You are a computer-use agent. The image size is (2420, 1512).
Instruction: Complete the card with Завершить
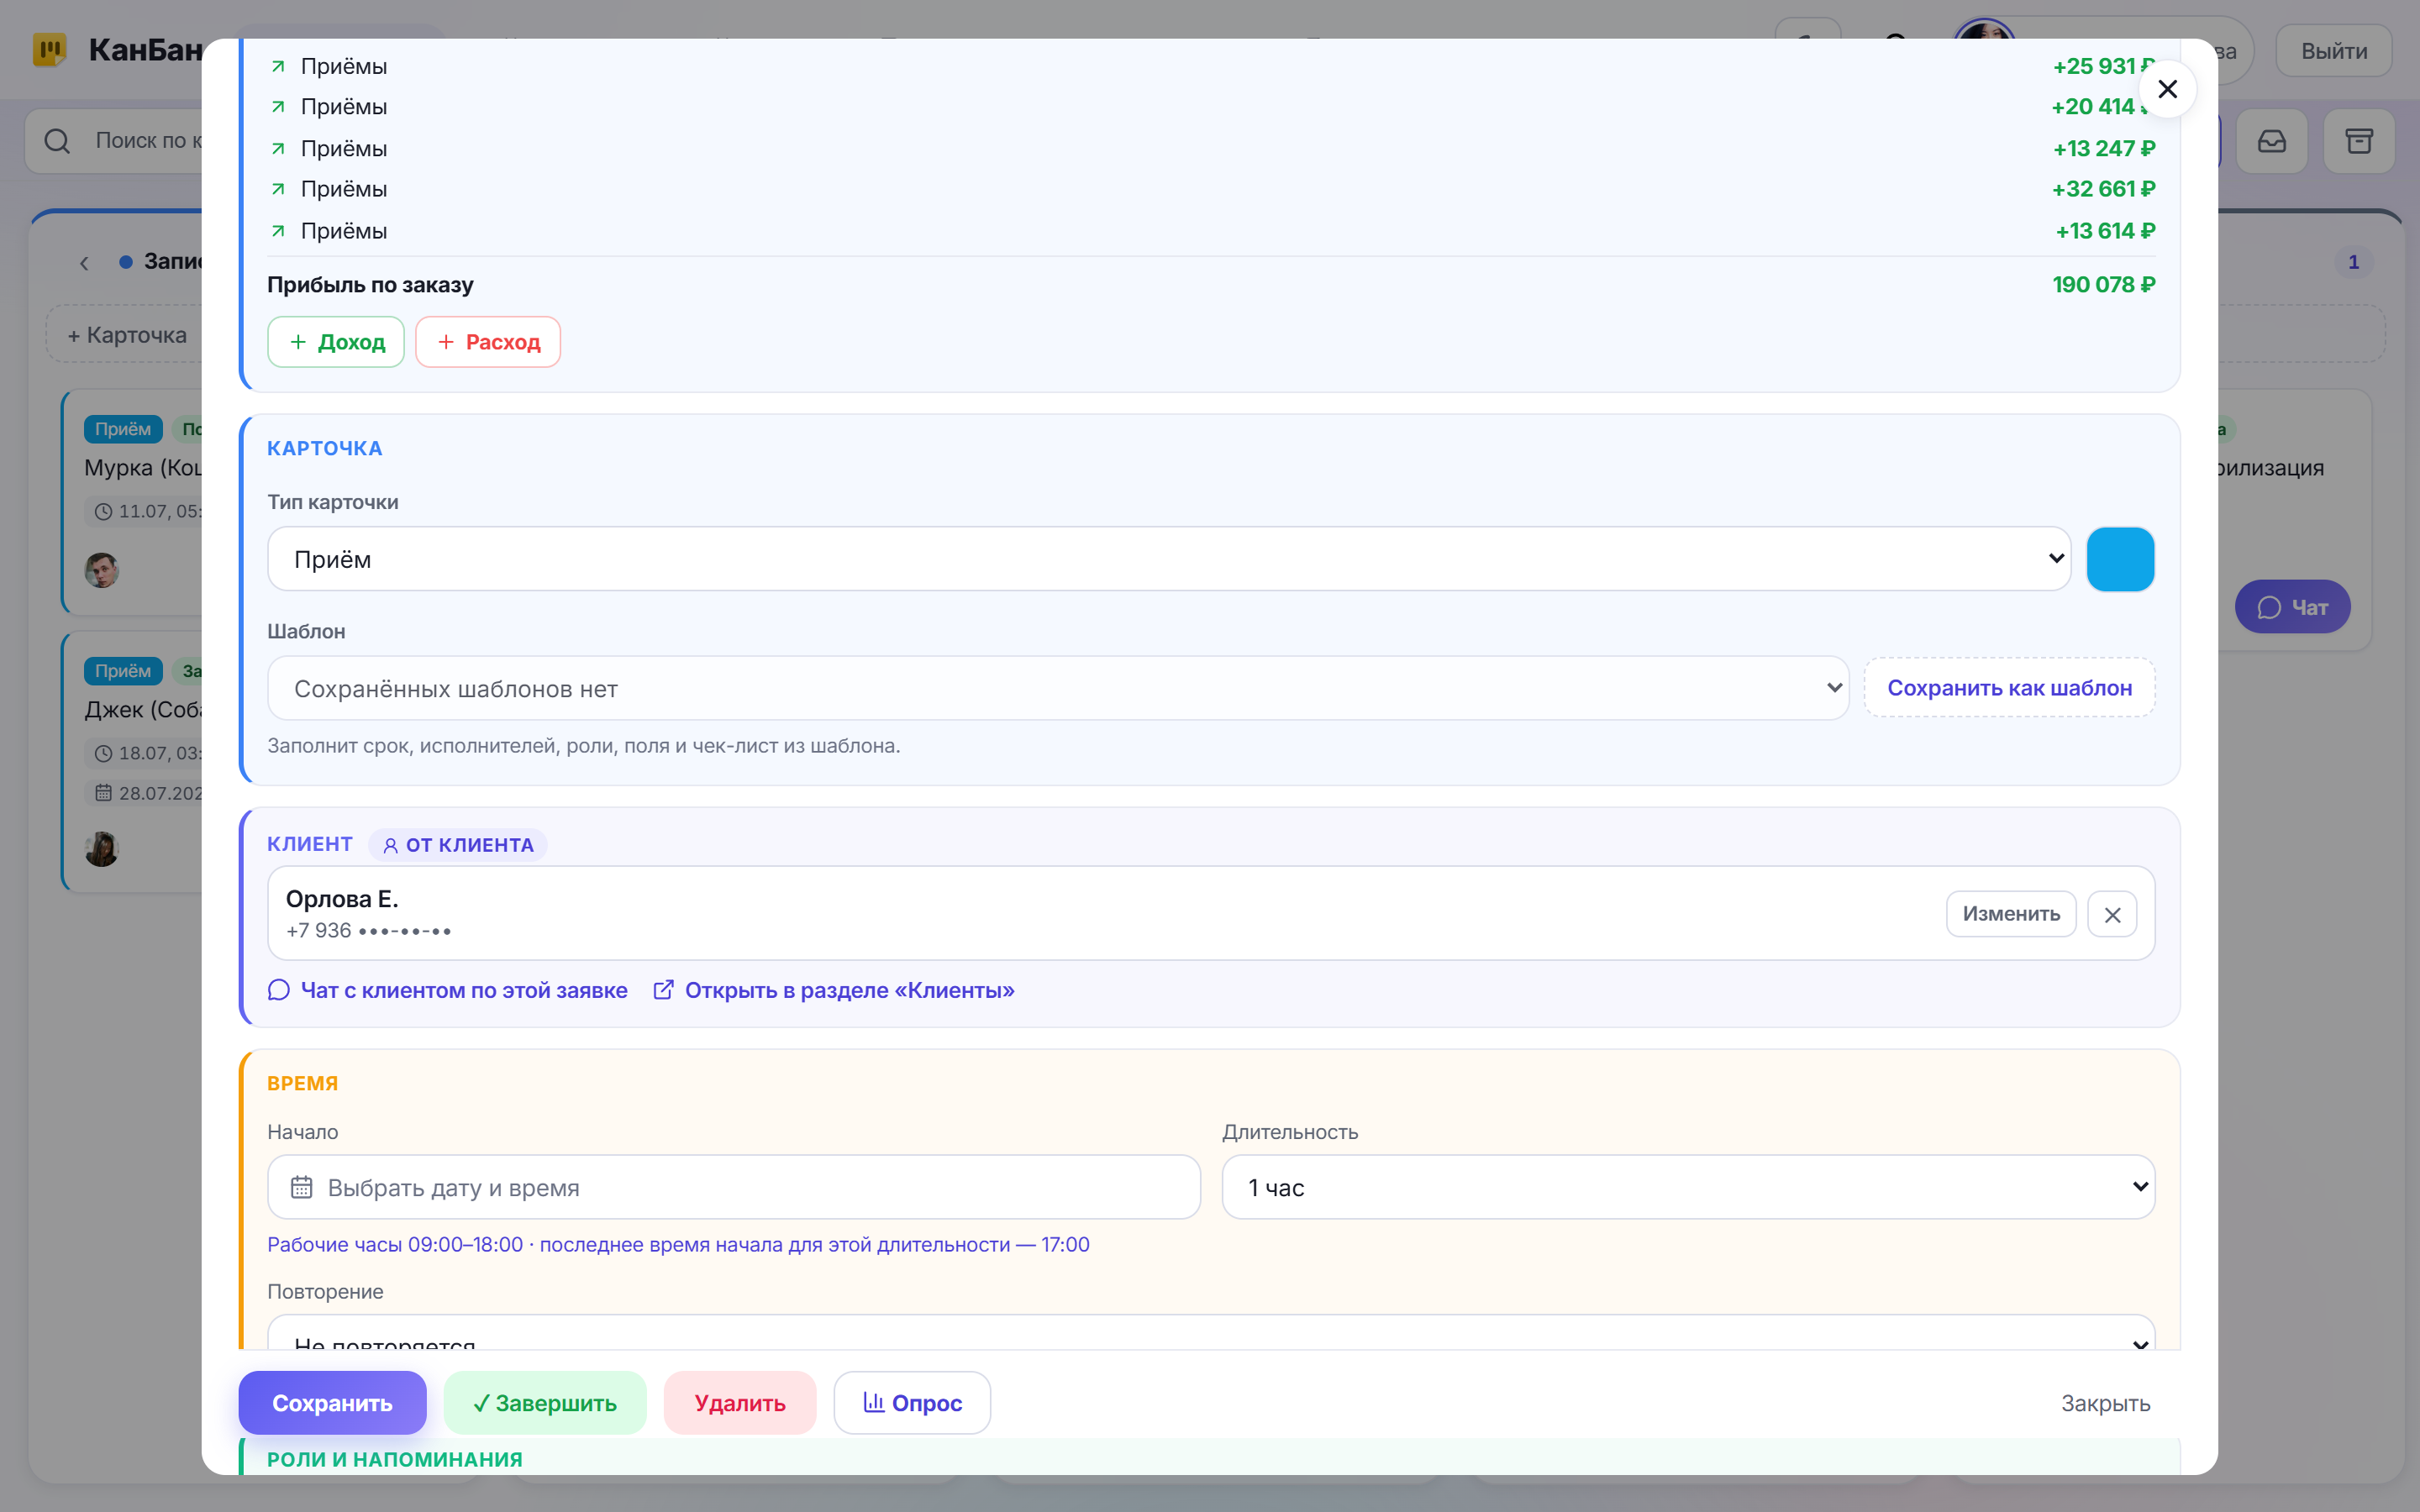545,1403
